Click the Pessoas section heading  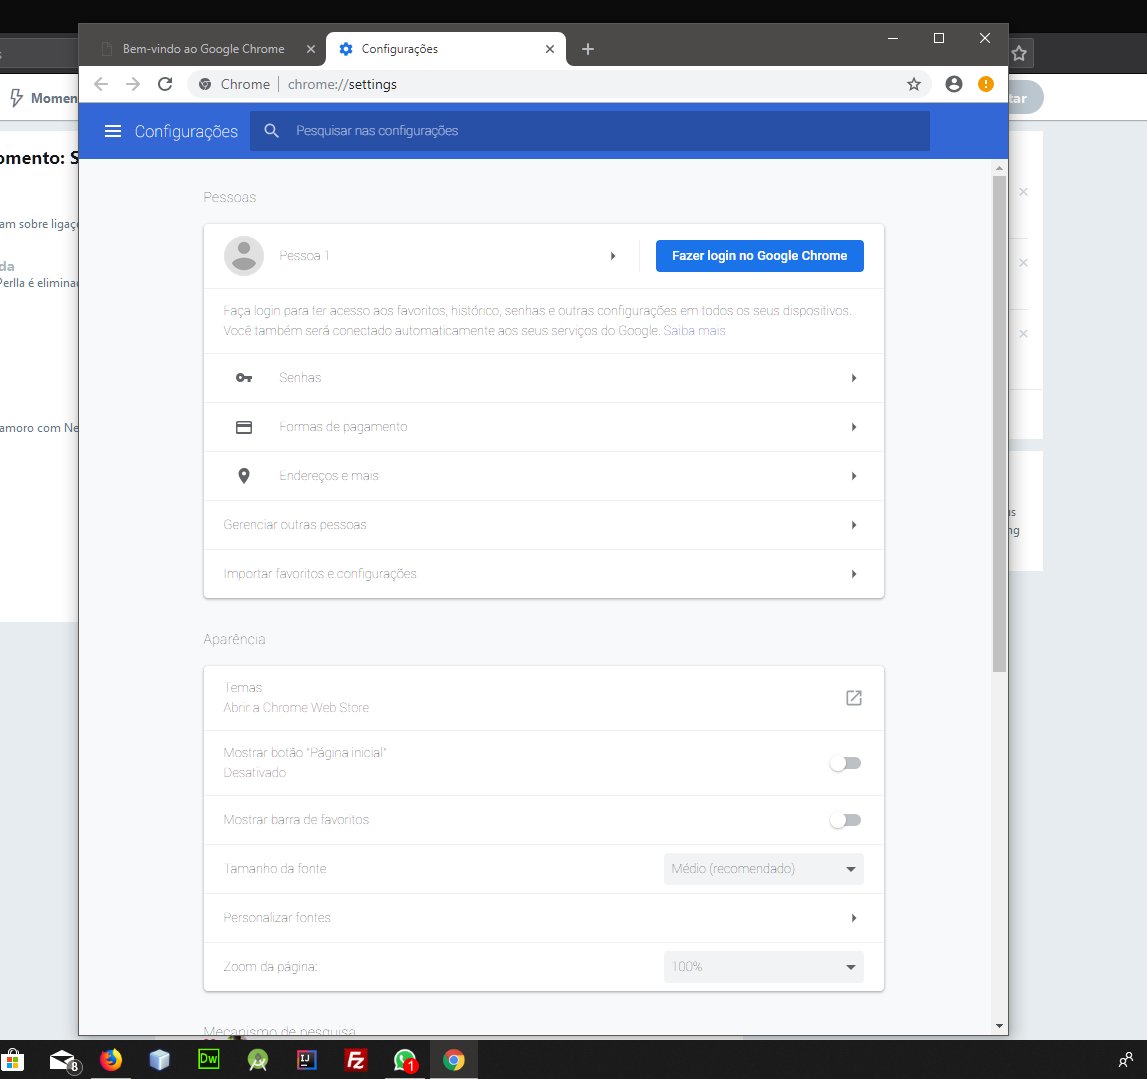click(x=230, y=198)
